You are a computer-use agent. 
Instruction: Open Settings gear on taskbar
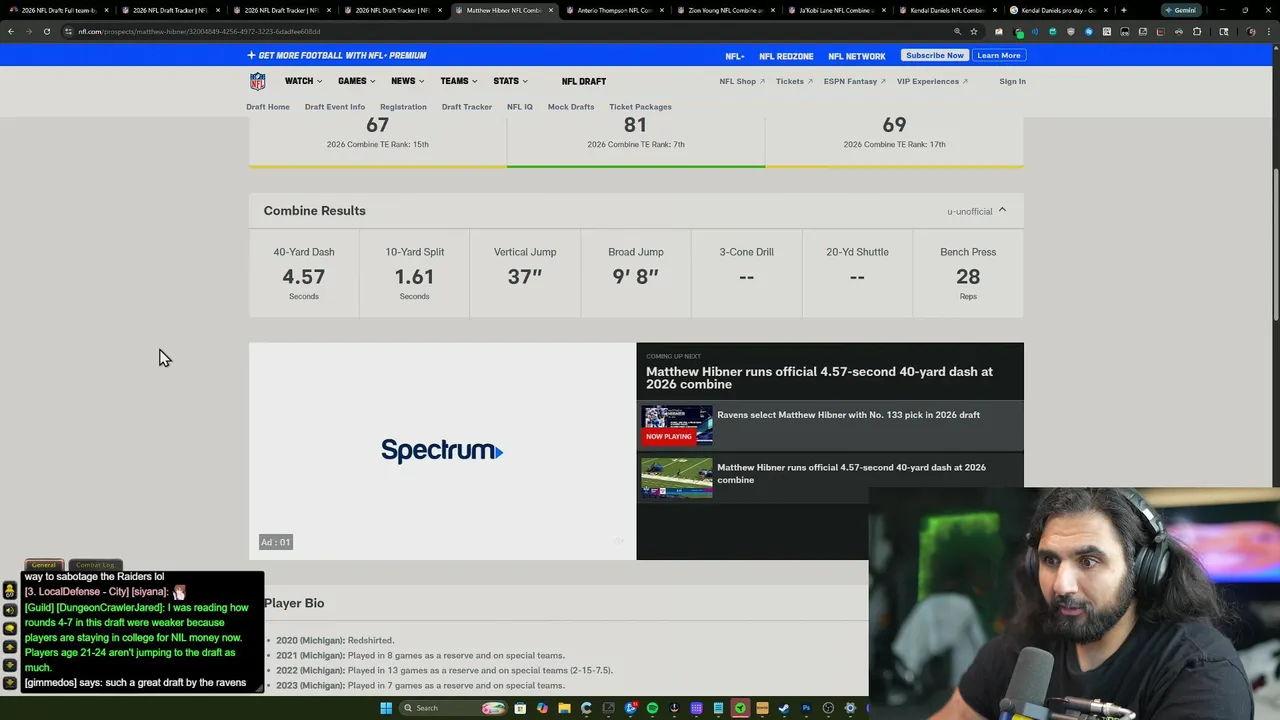pos(850,708)
